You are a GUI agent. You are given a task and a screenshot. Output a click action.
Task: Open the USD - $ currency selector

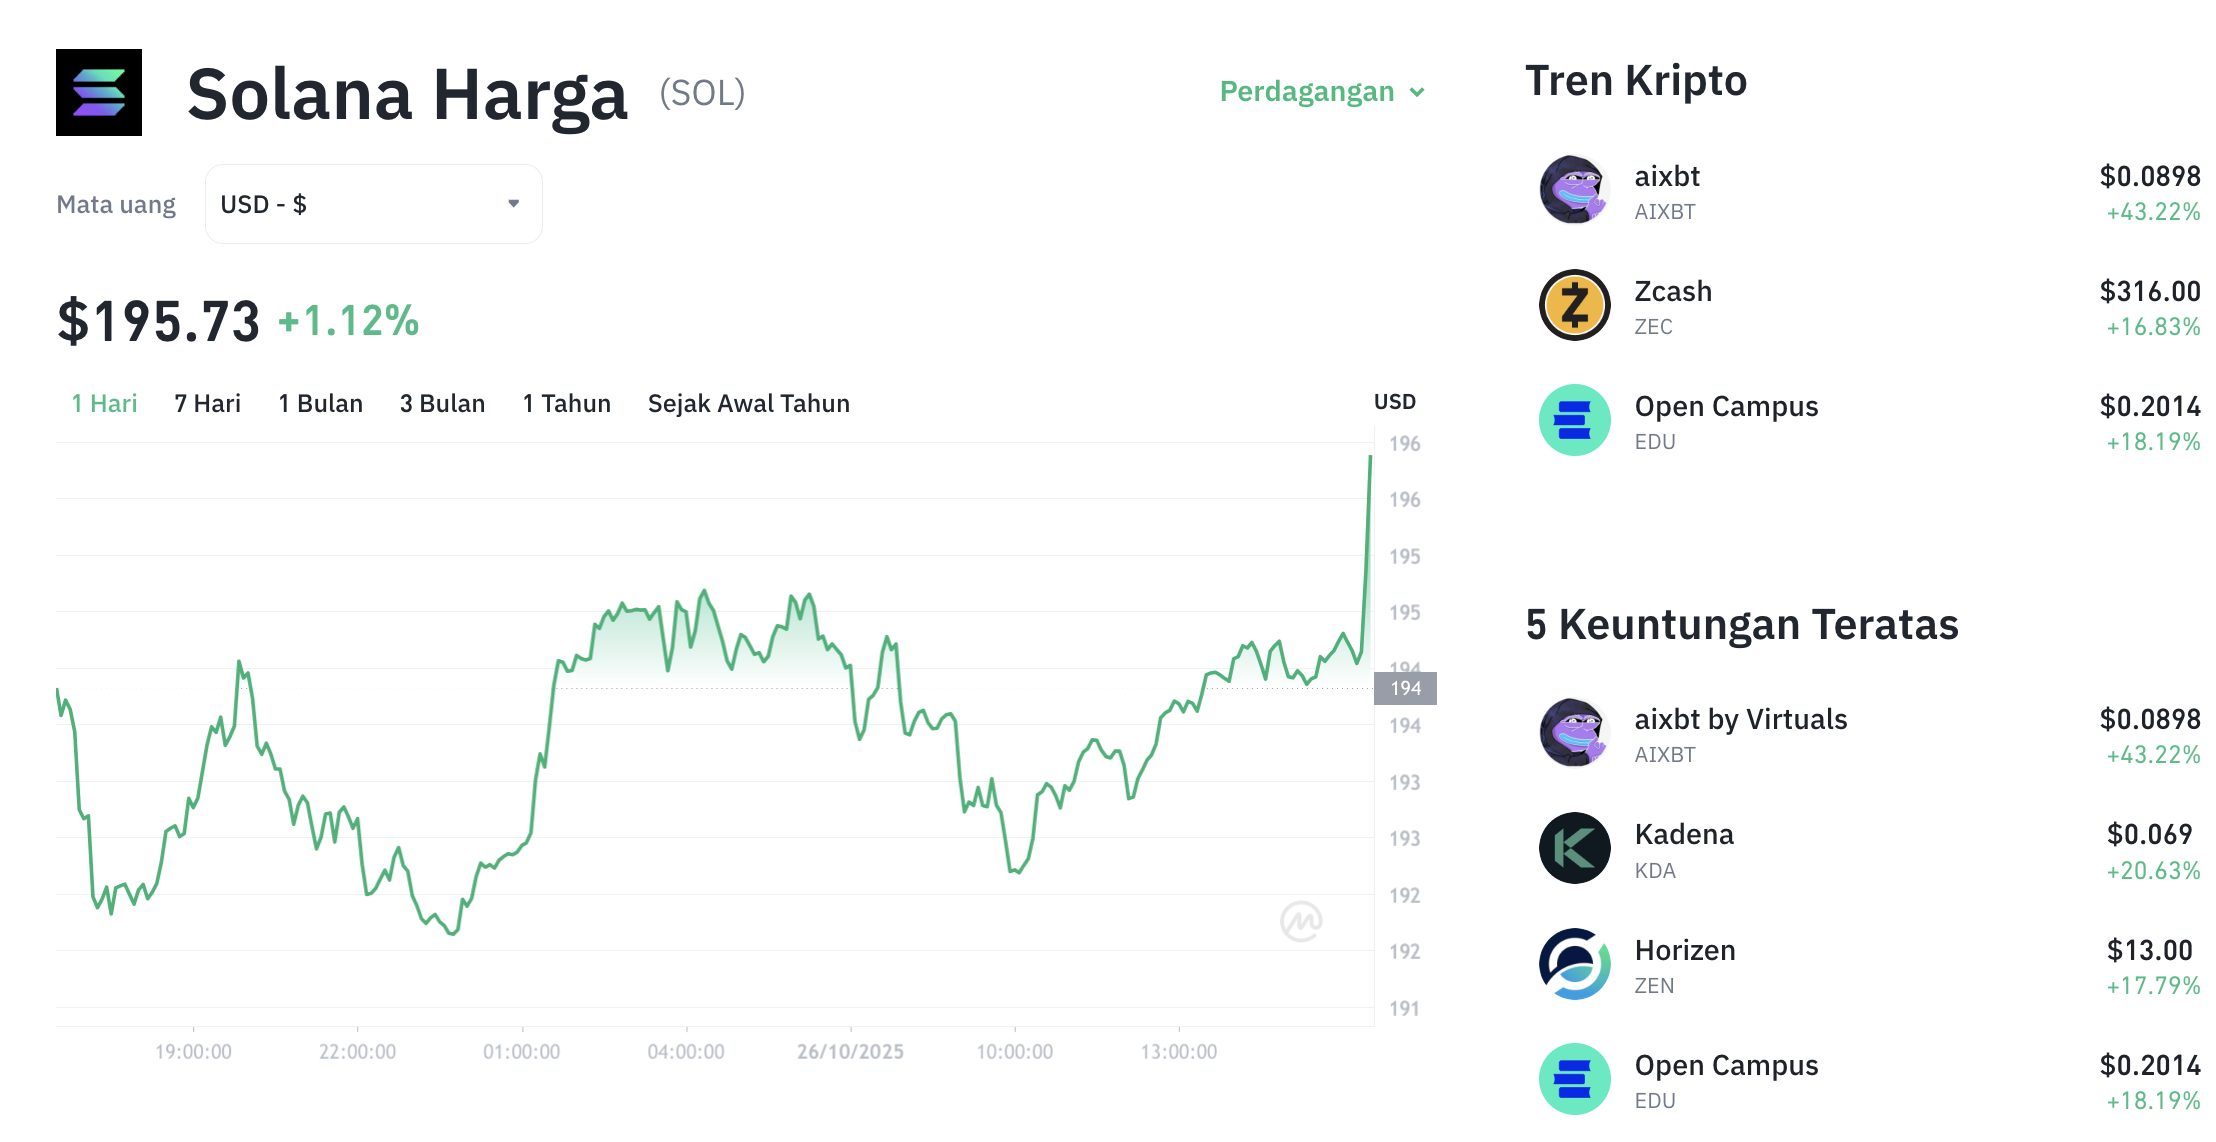point(373,204)
